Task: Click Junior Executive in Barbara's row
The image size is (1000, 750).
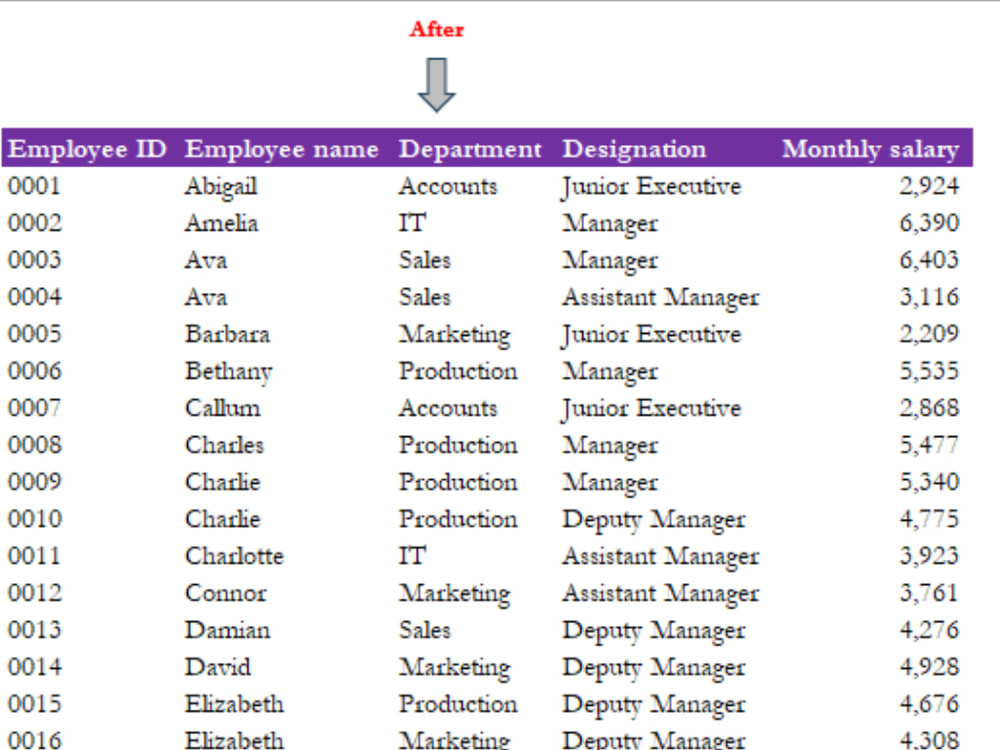Action: (x=651, y=335)
